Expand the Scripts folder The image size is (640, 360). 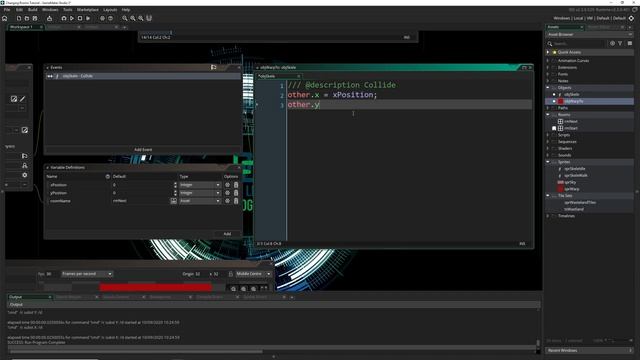[548, 135]
